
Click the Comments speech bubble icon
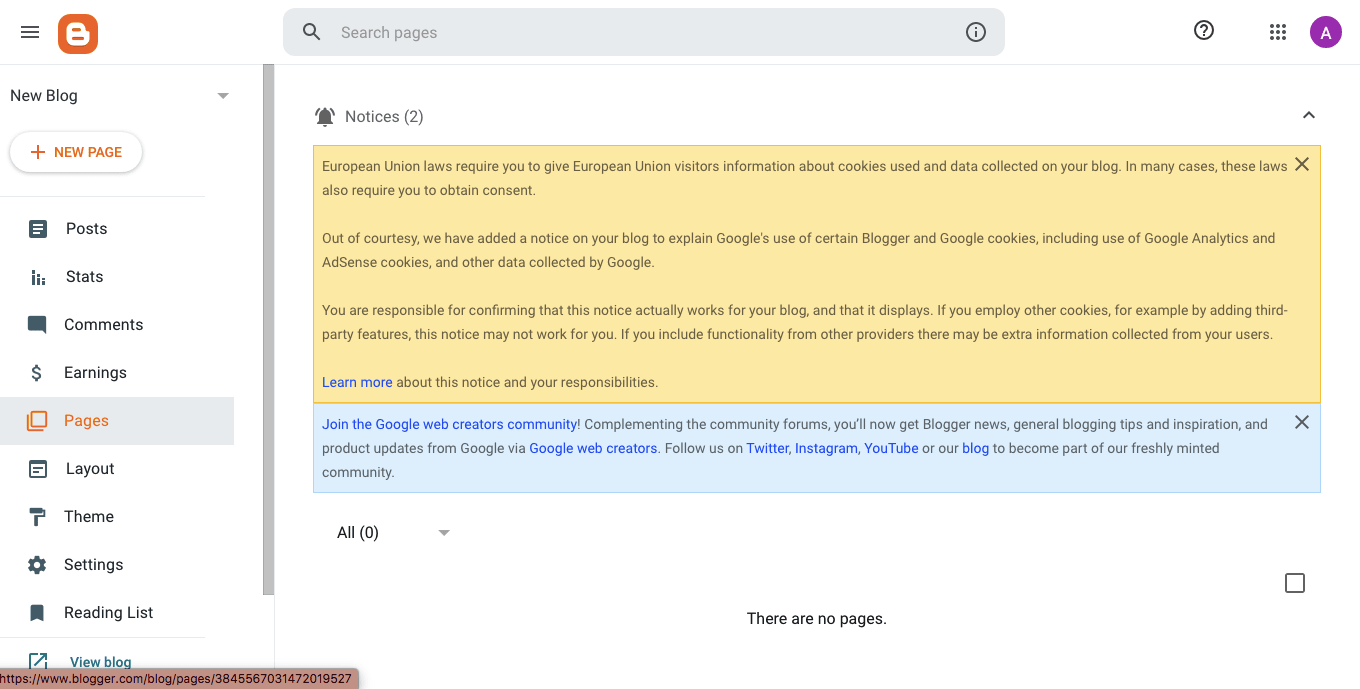[37, 325]
